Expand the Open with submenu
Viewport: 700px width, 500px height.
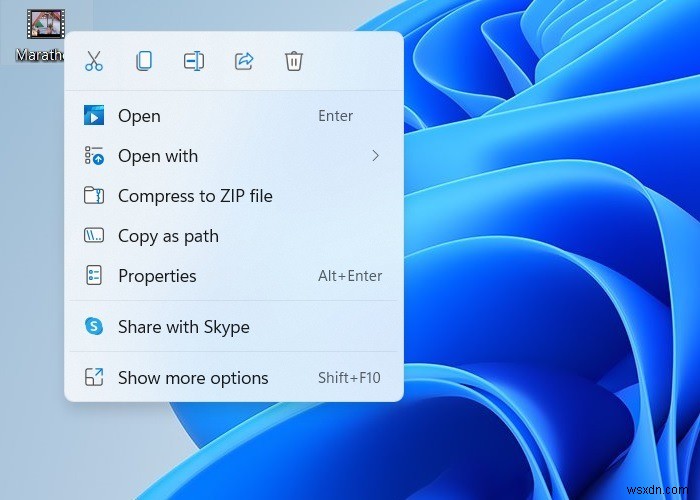[234, 156]
